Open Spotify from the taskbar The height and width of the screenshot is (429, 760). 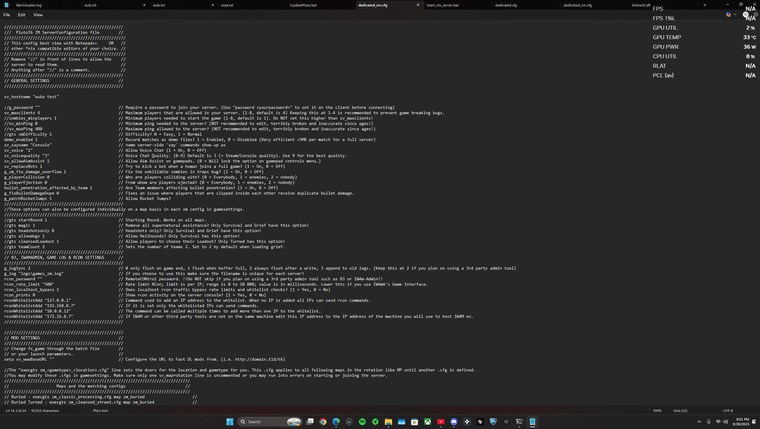(362, 422)
